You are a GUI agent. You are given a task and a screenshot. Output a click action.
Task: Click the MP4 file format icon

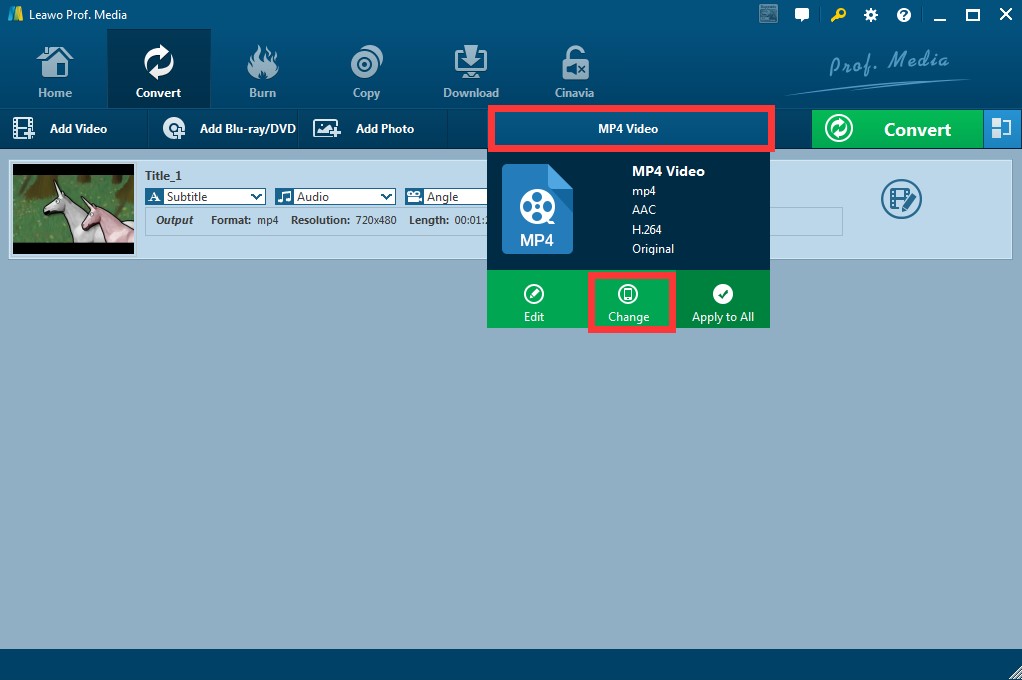pyautogui.click(x=537, y=209)
